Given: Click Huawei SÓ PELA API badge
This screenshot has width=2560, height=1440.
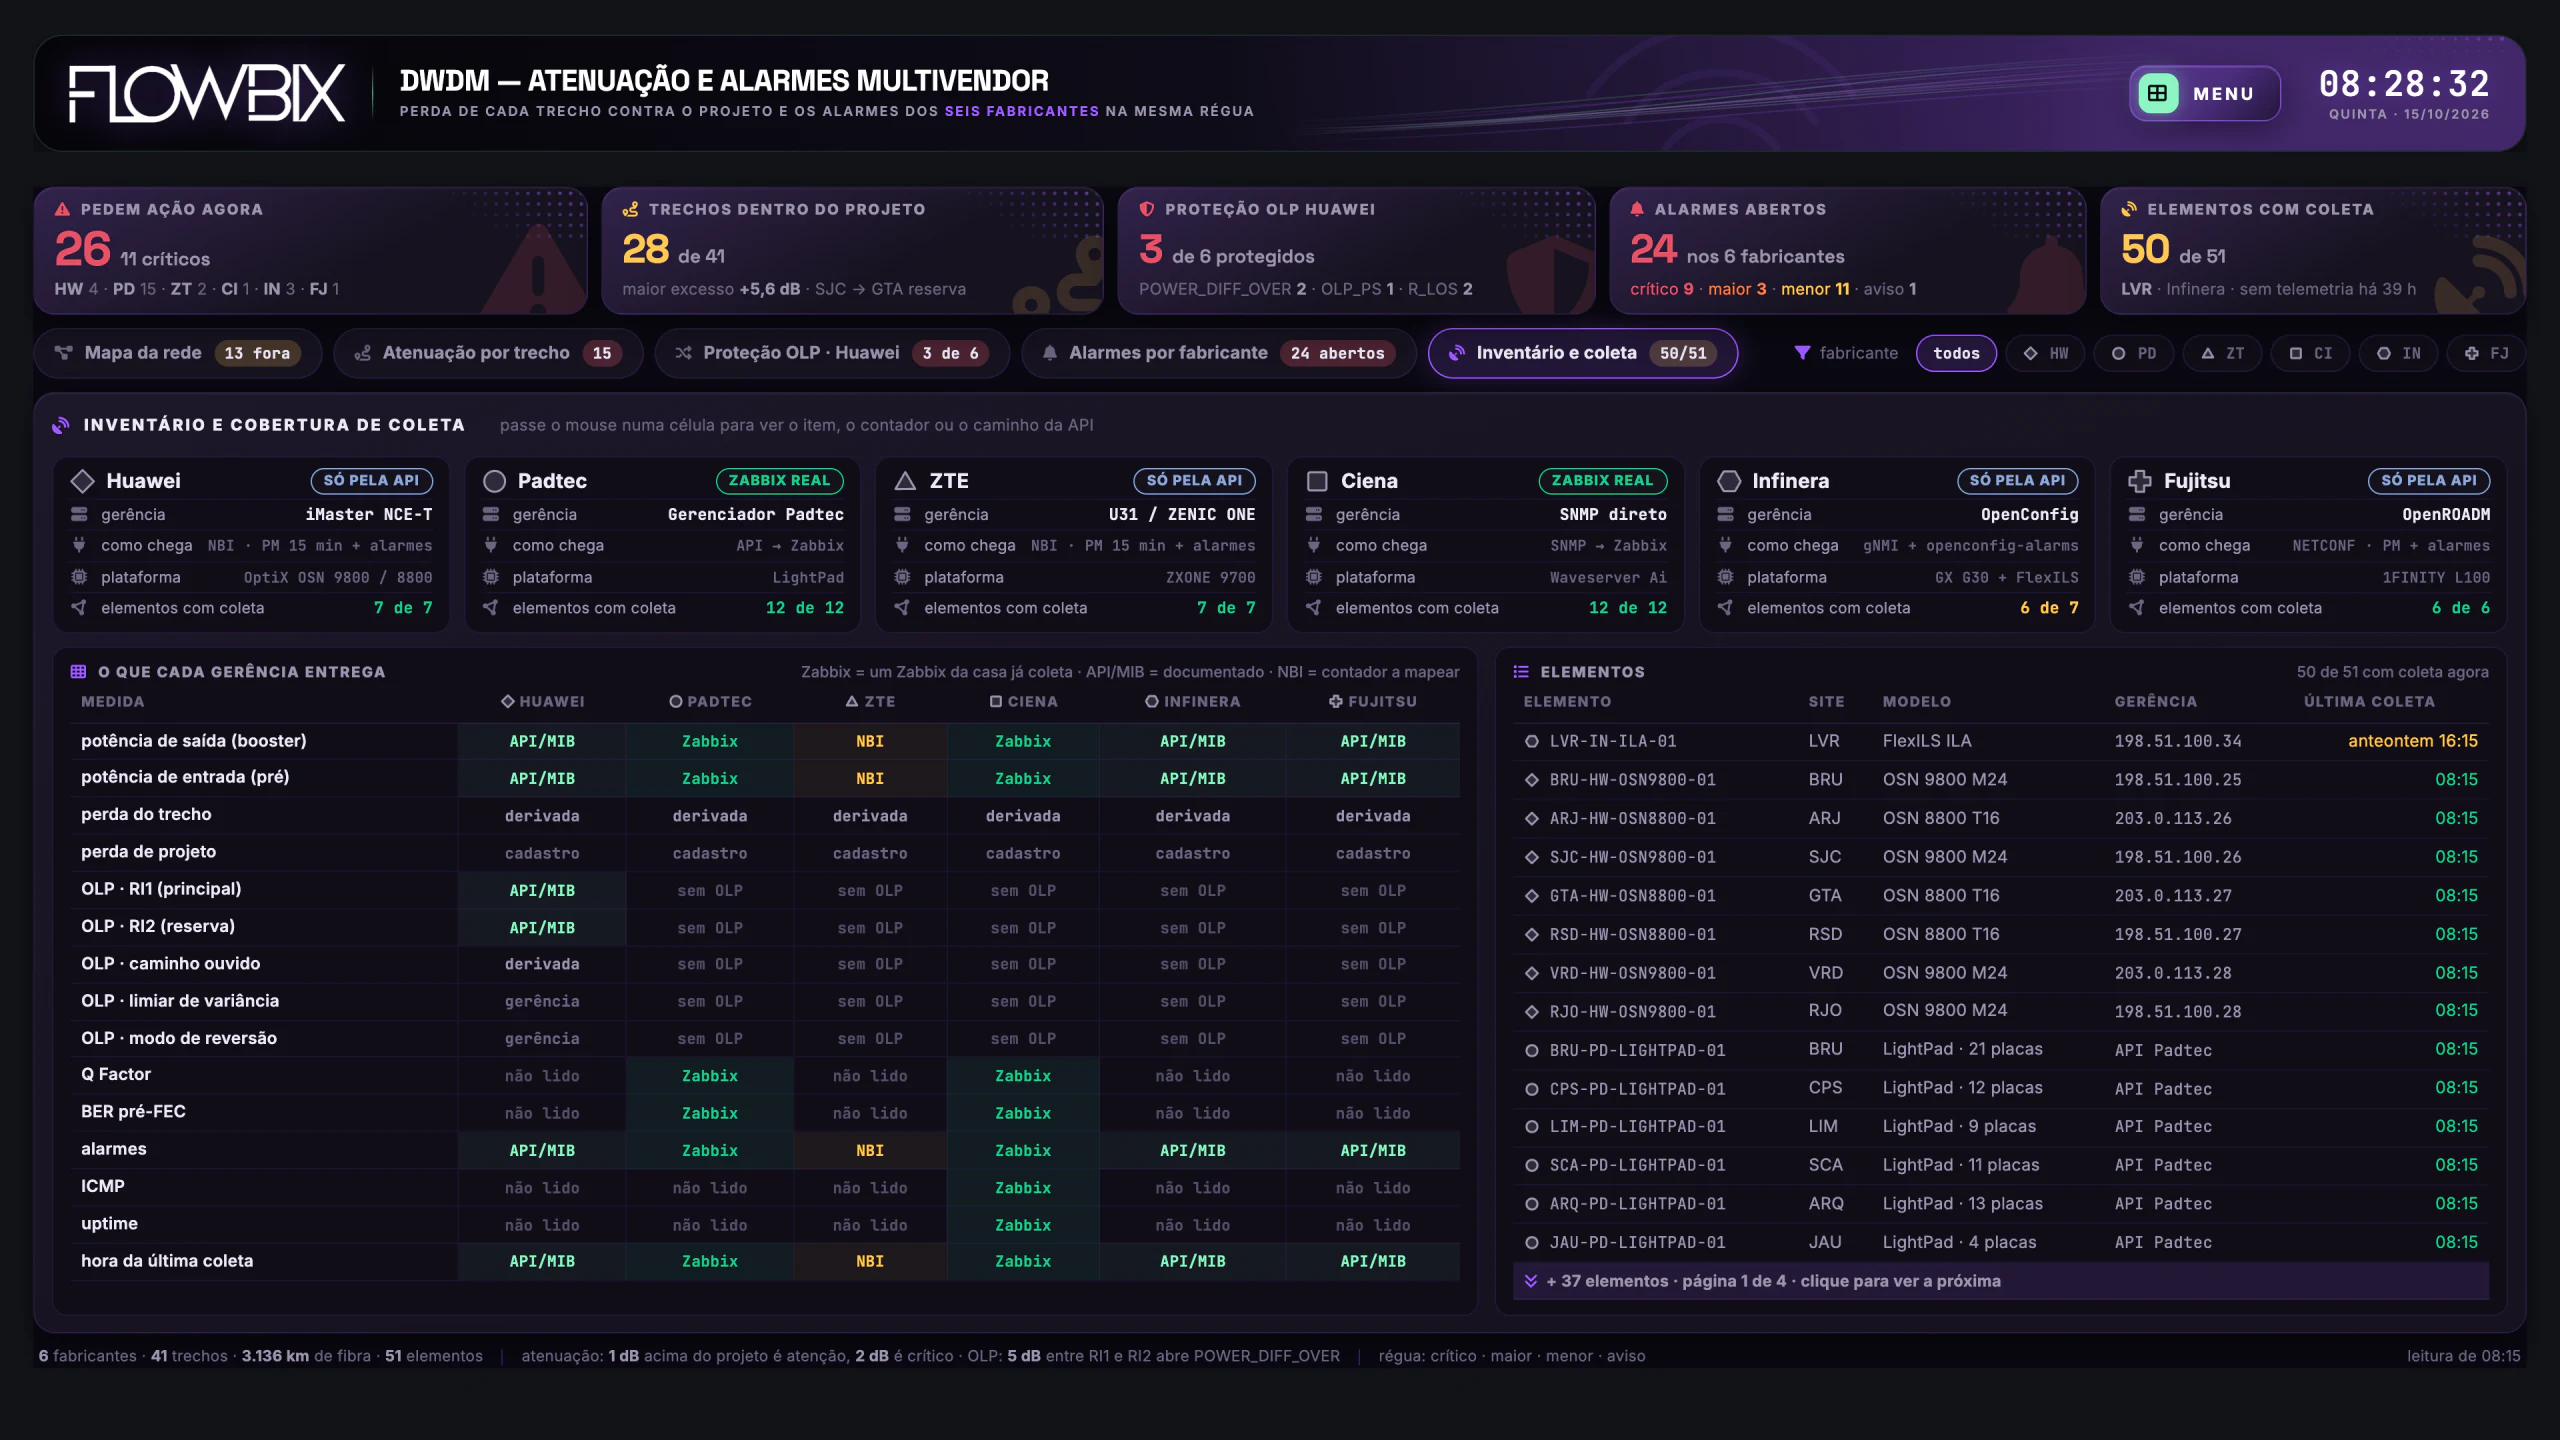Looking at the screenshot, I should click(371, 481).
